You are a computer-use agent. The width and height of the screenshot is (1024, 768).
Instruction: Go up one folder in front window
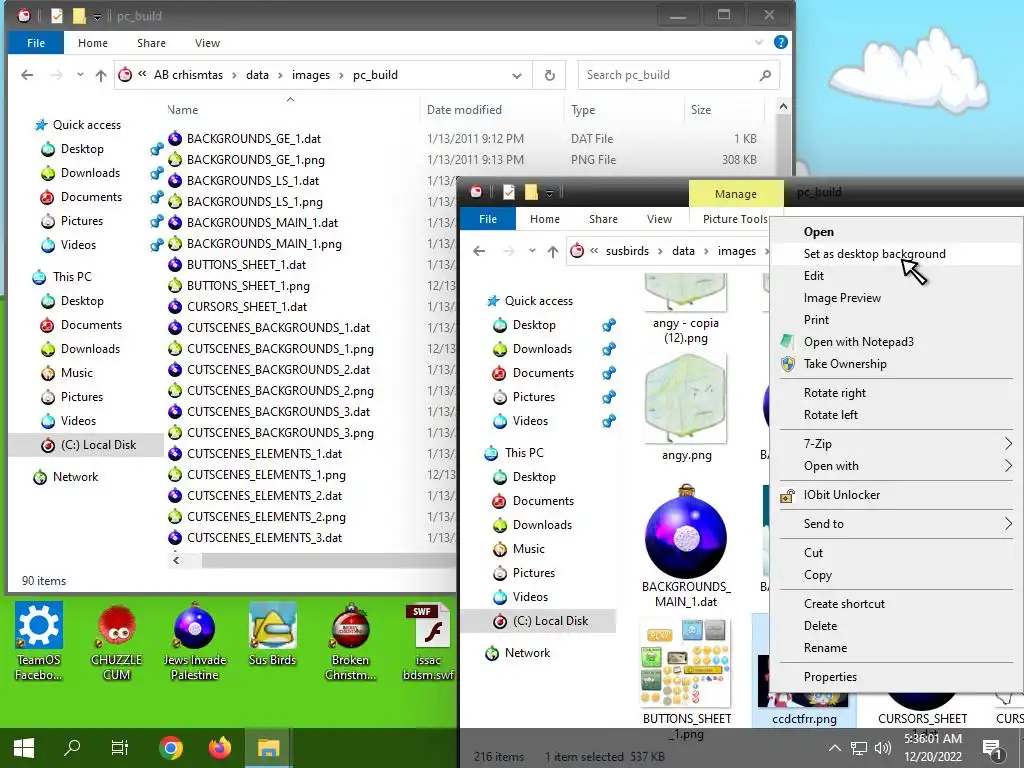552,251
